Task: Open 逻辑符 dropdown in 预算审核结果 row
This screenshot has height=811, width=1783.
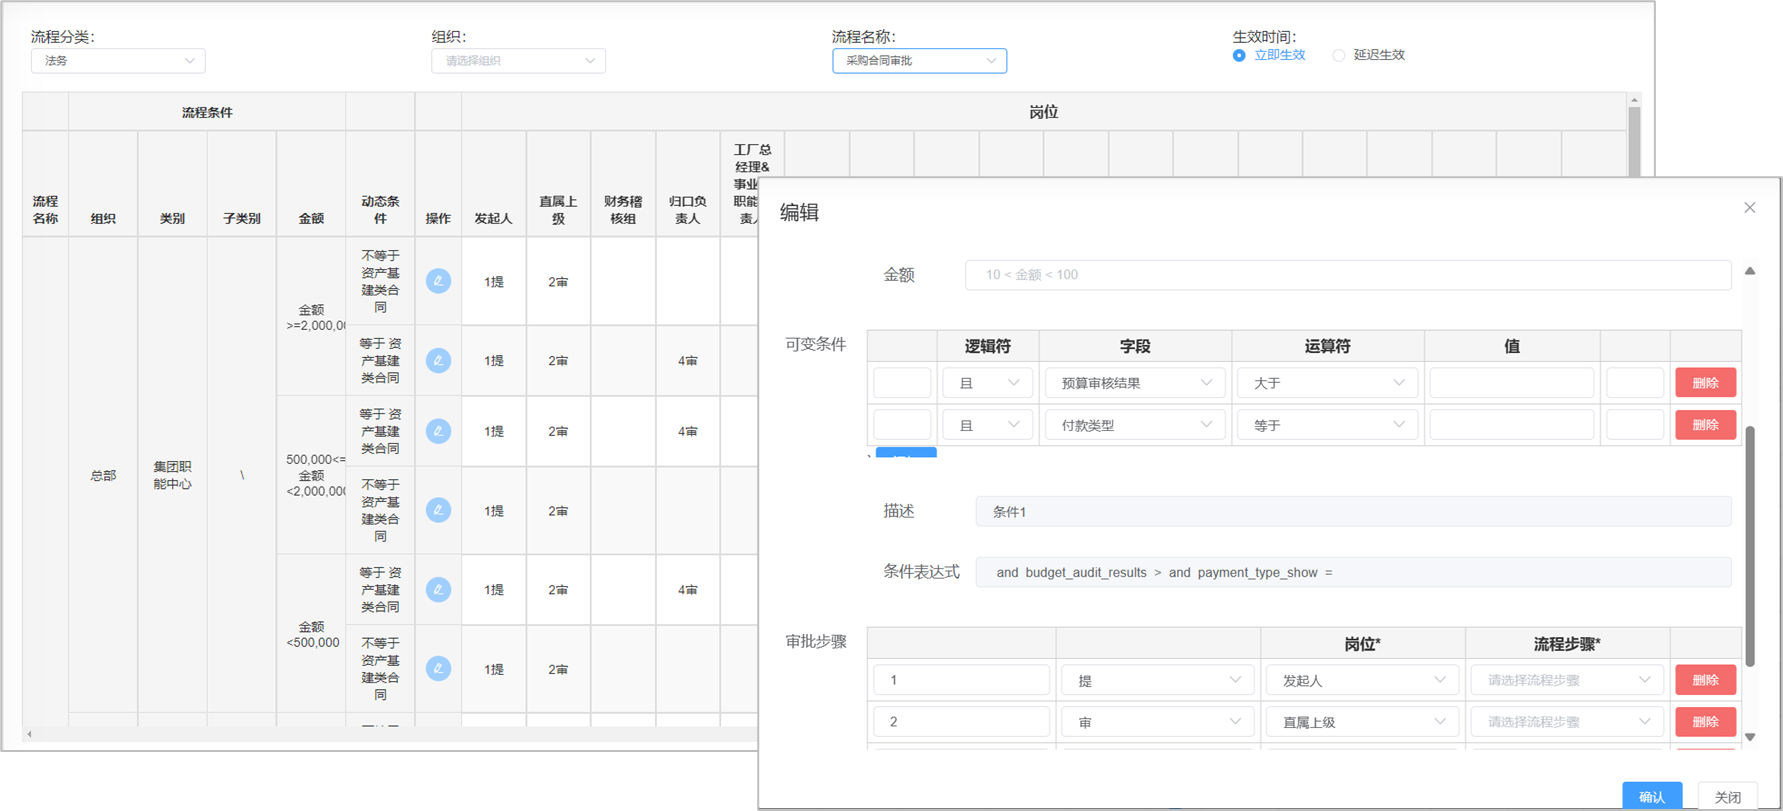Action: [987, 383]
